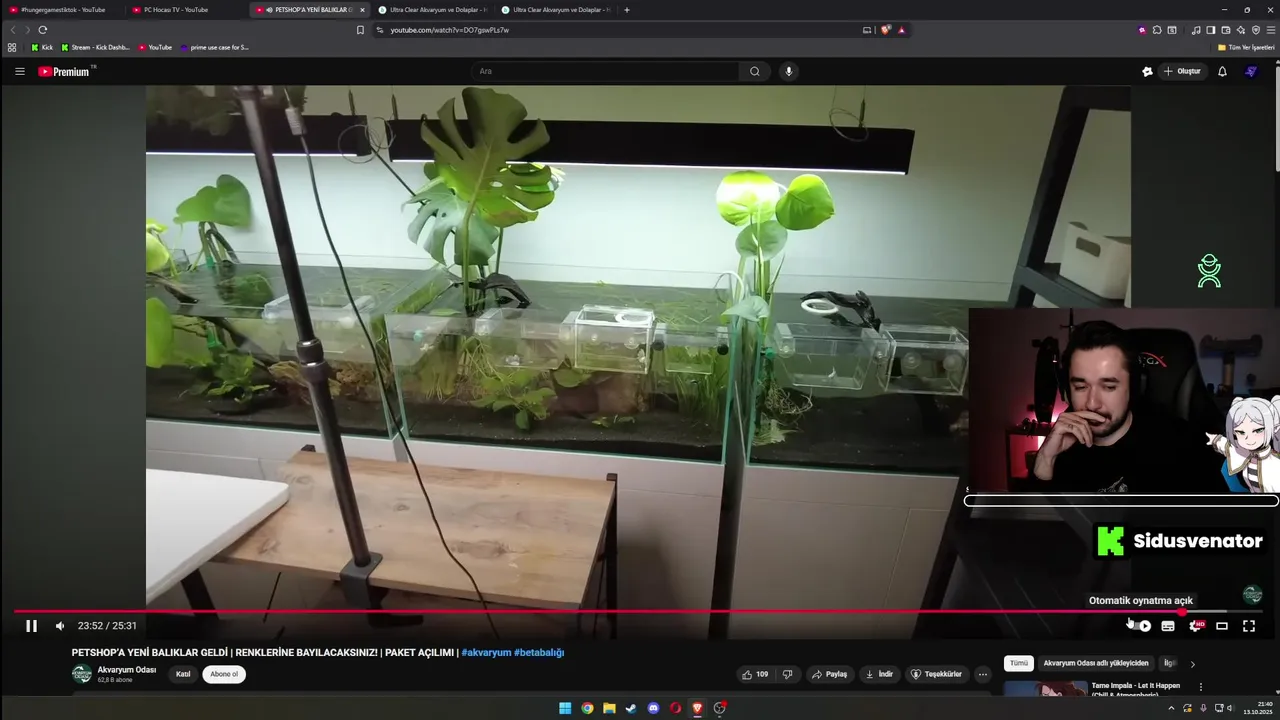Join the channel with Katıl button

(x=183, y=674)
